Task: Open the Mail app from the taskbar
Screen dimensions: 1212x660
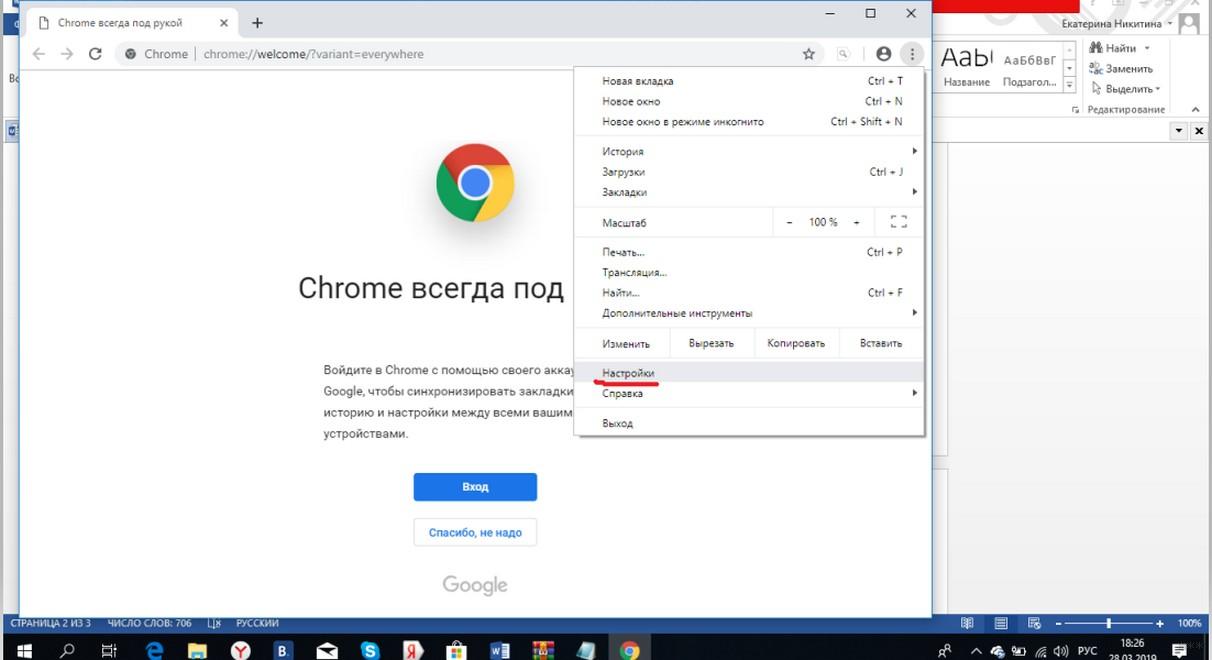Action: (327, 650)
